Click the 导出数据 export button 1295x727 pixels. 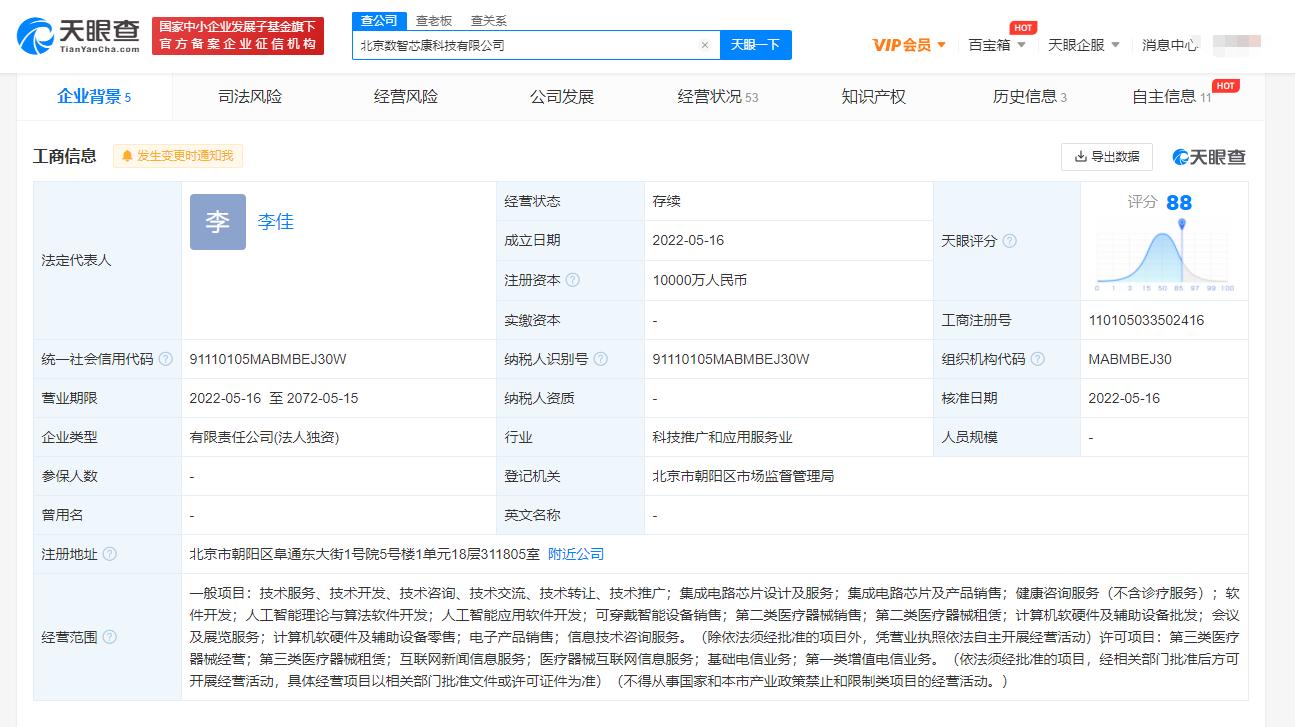pos(1107,157)
